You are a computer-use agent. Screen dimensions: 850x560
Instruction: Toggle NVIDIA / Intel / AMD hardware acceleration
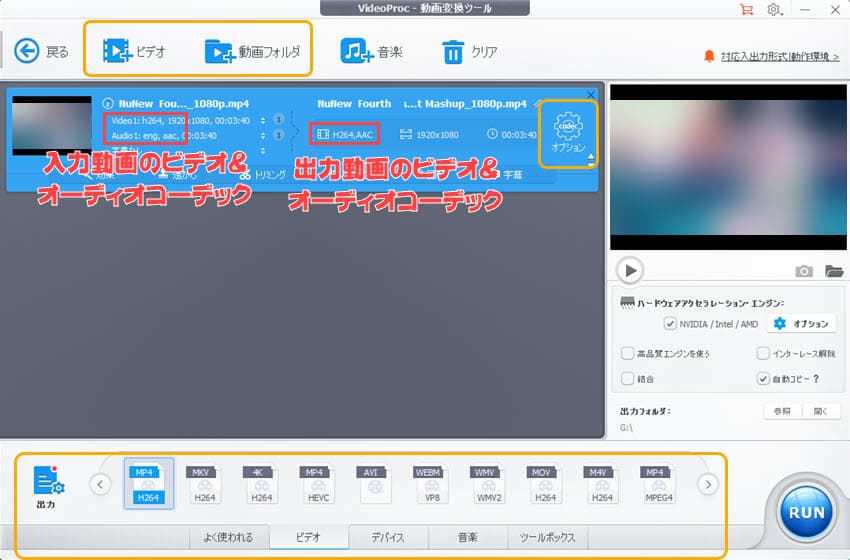coord(670,324)
